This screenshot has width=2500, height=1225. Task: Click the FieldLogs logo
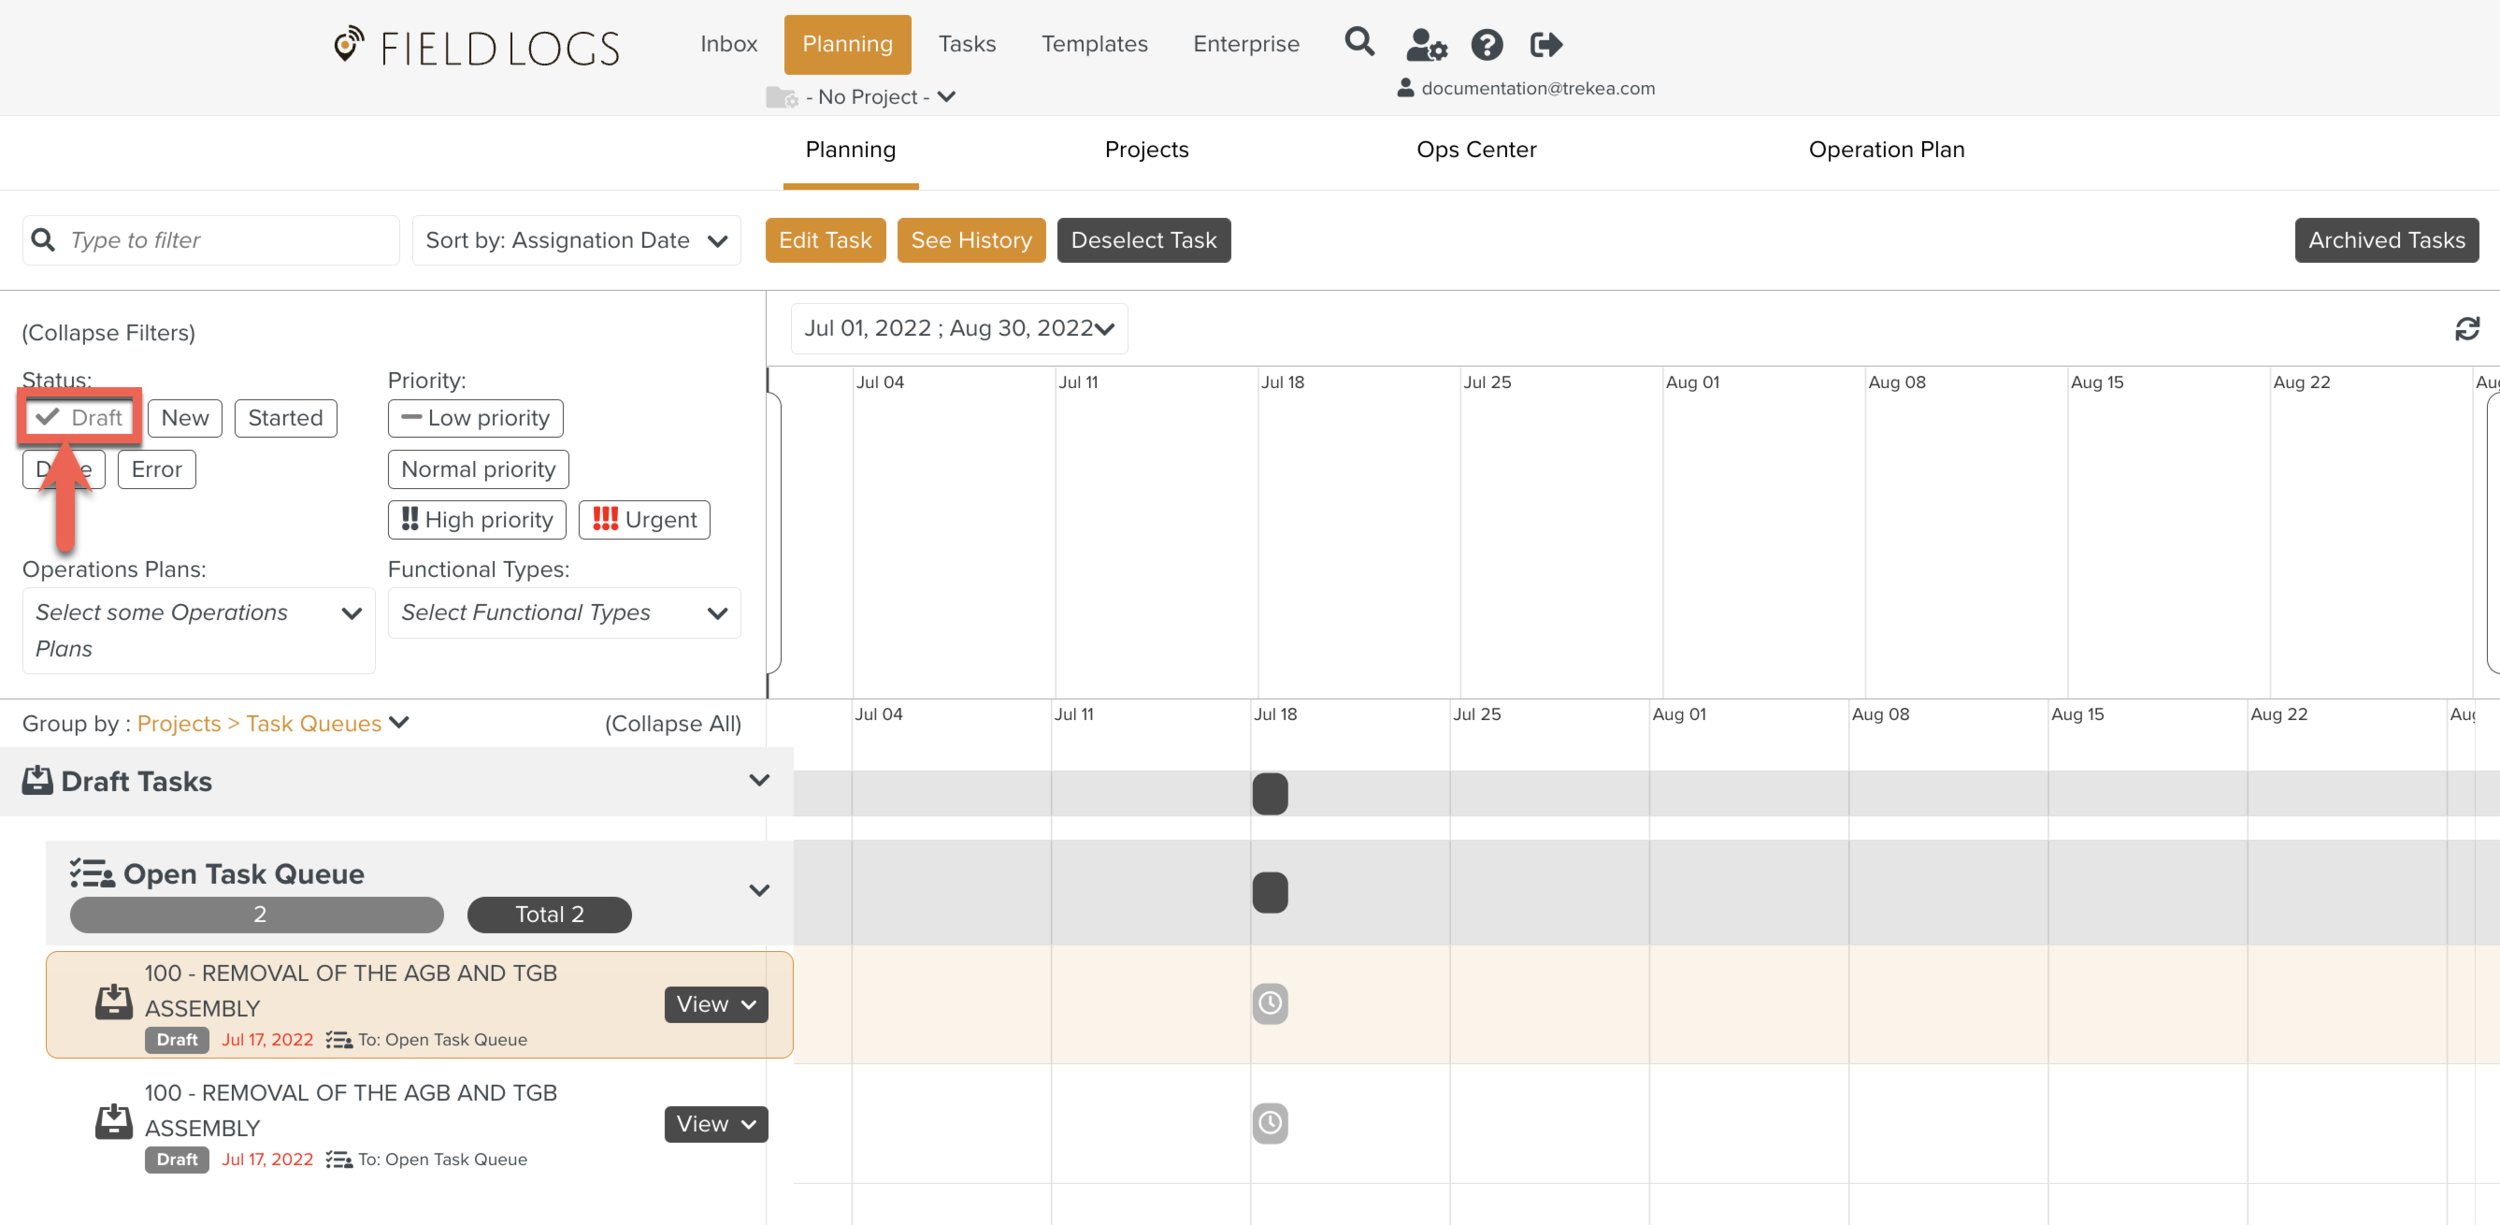pyautogui.click(x=477, y=47)
